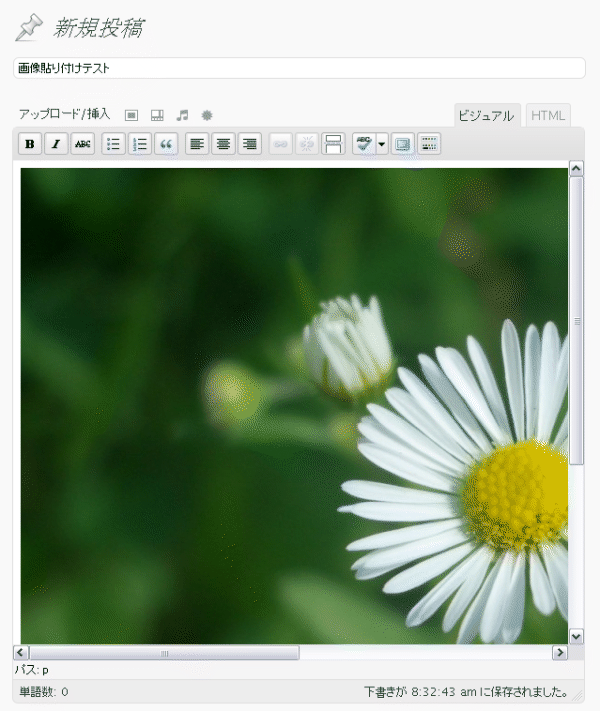Insert an unordered bullet list
600x711 pixels.
[x=113, y=144]
